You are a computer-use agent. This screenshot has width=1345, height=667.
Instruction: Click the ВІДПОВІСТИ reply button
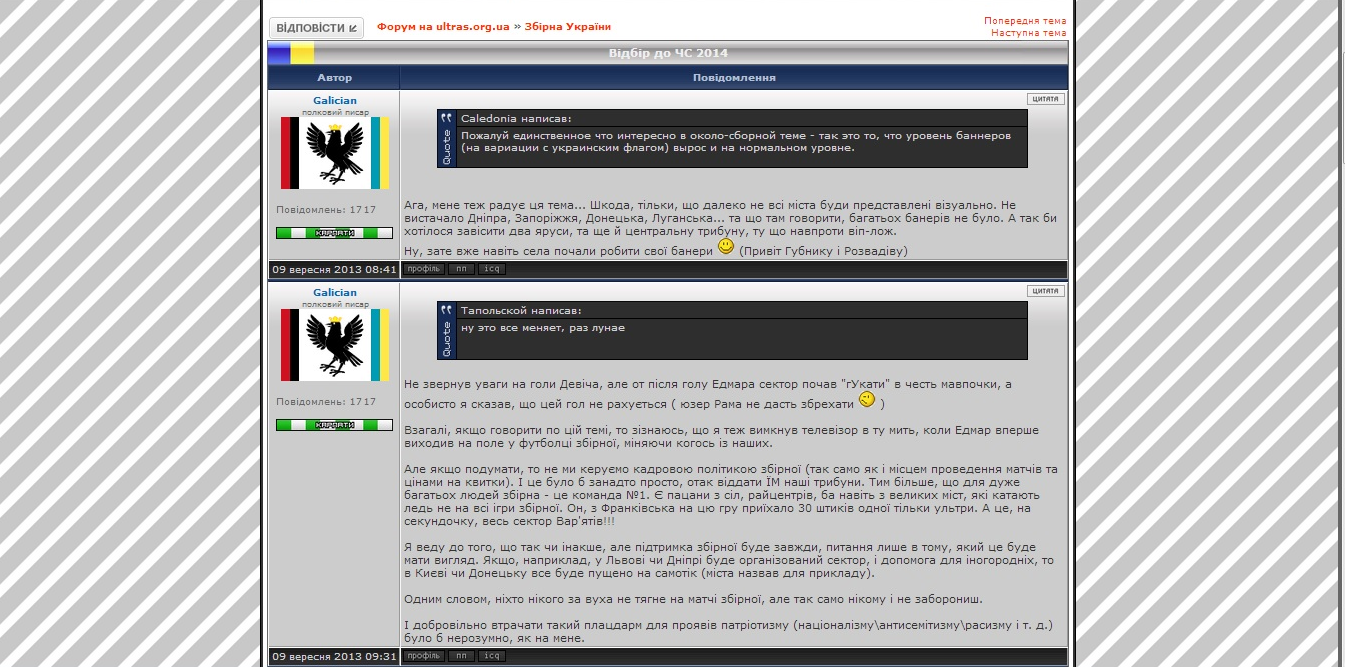click(x=316, y=28)
